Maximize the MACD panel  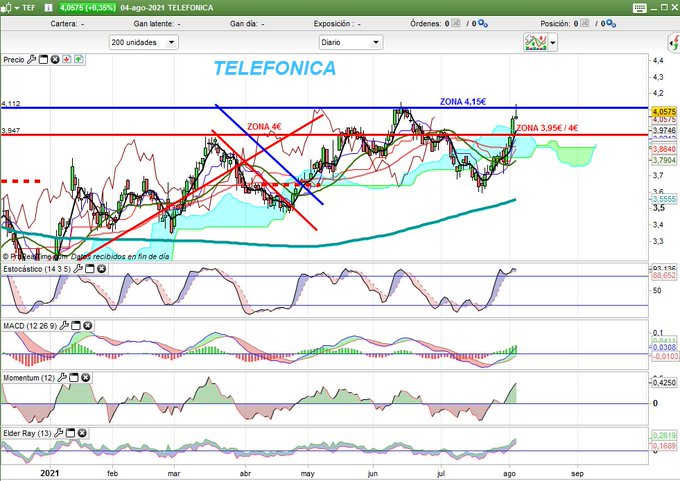[76, 325]
